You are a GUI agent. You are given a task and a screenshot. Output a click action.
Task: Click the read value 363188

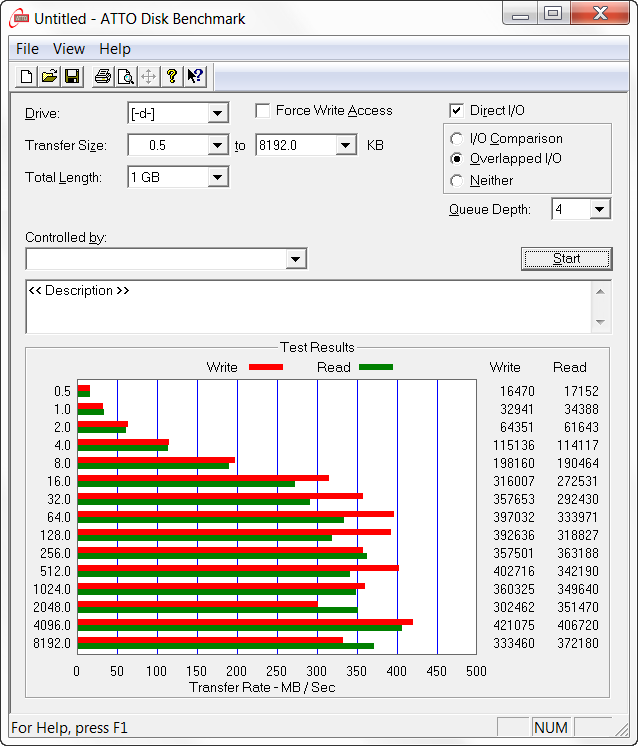point(578,553)
